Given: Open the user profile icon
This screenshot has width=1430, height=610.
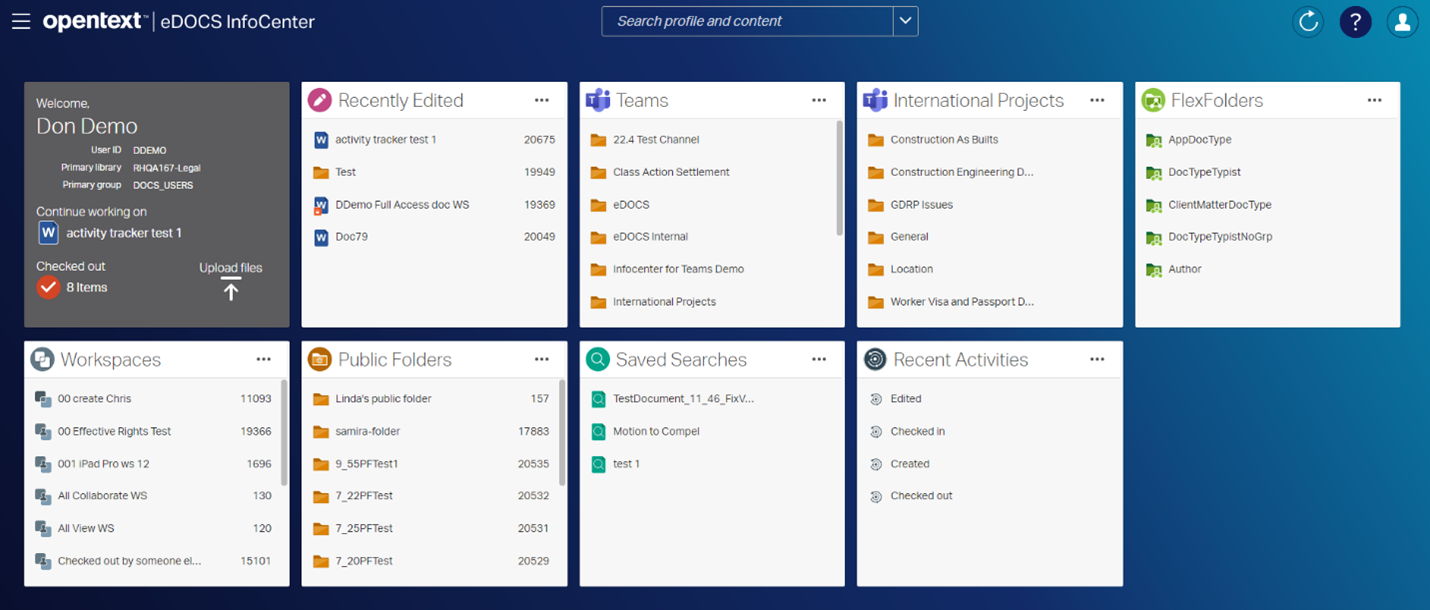Looking at the screenshot, I should pyautogui.click(x=1402, y=21).
